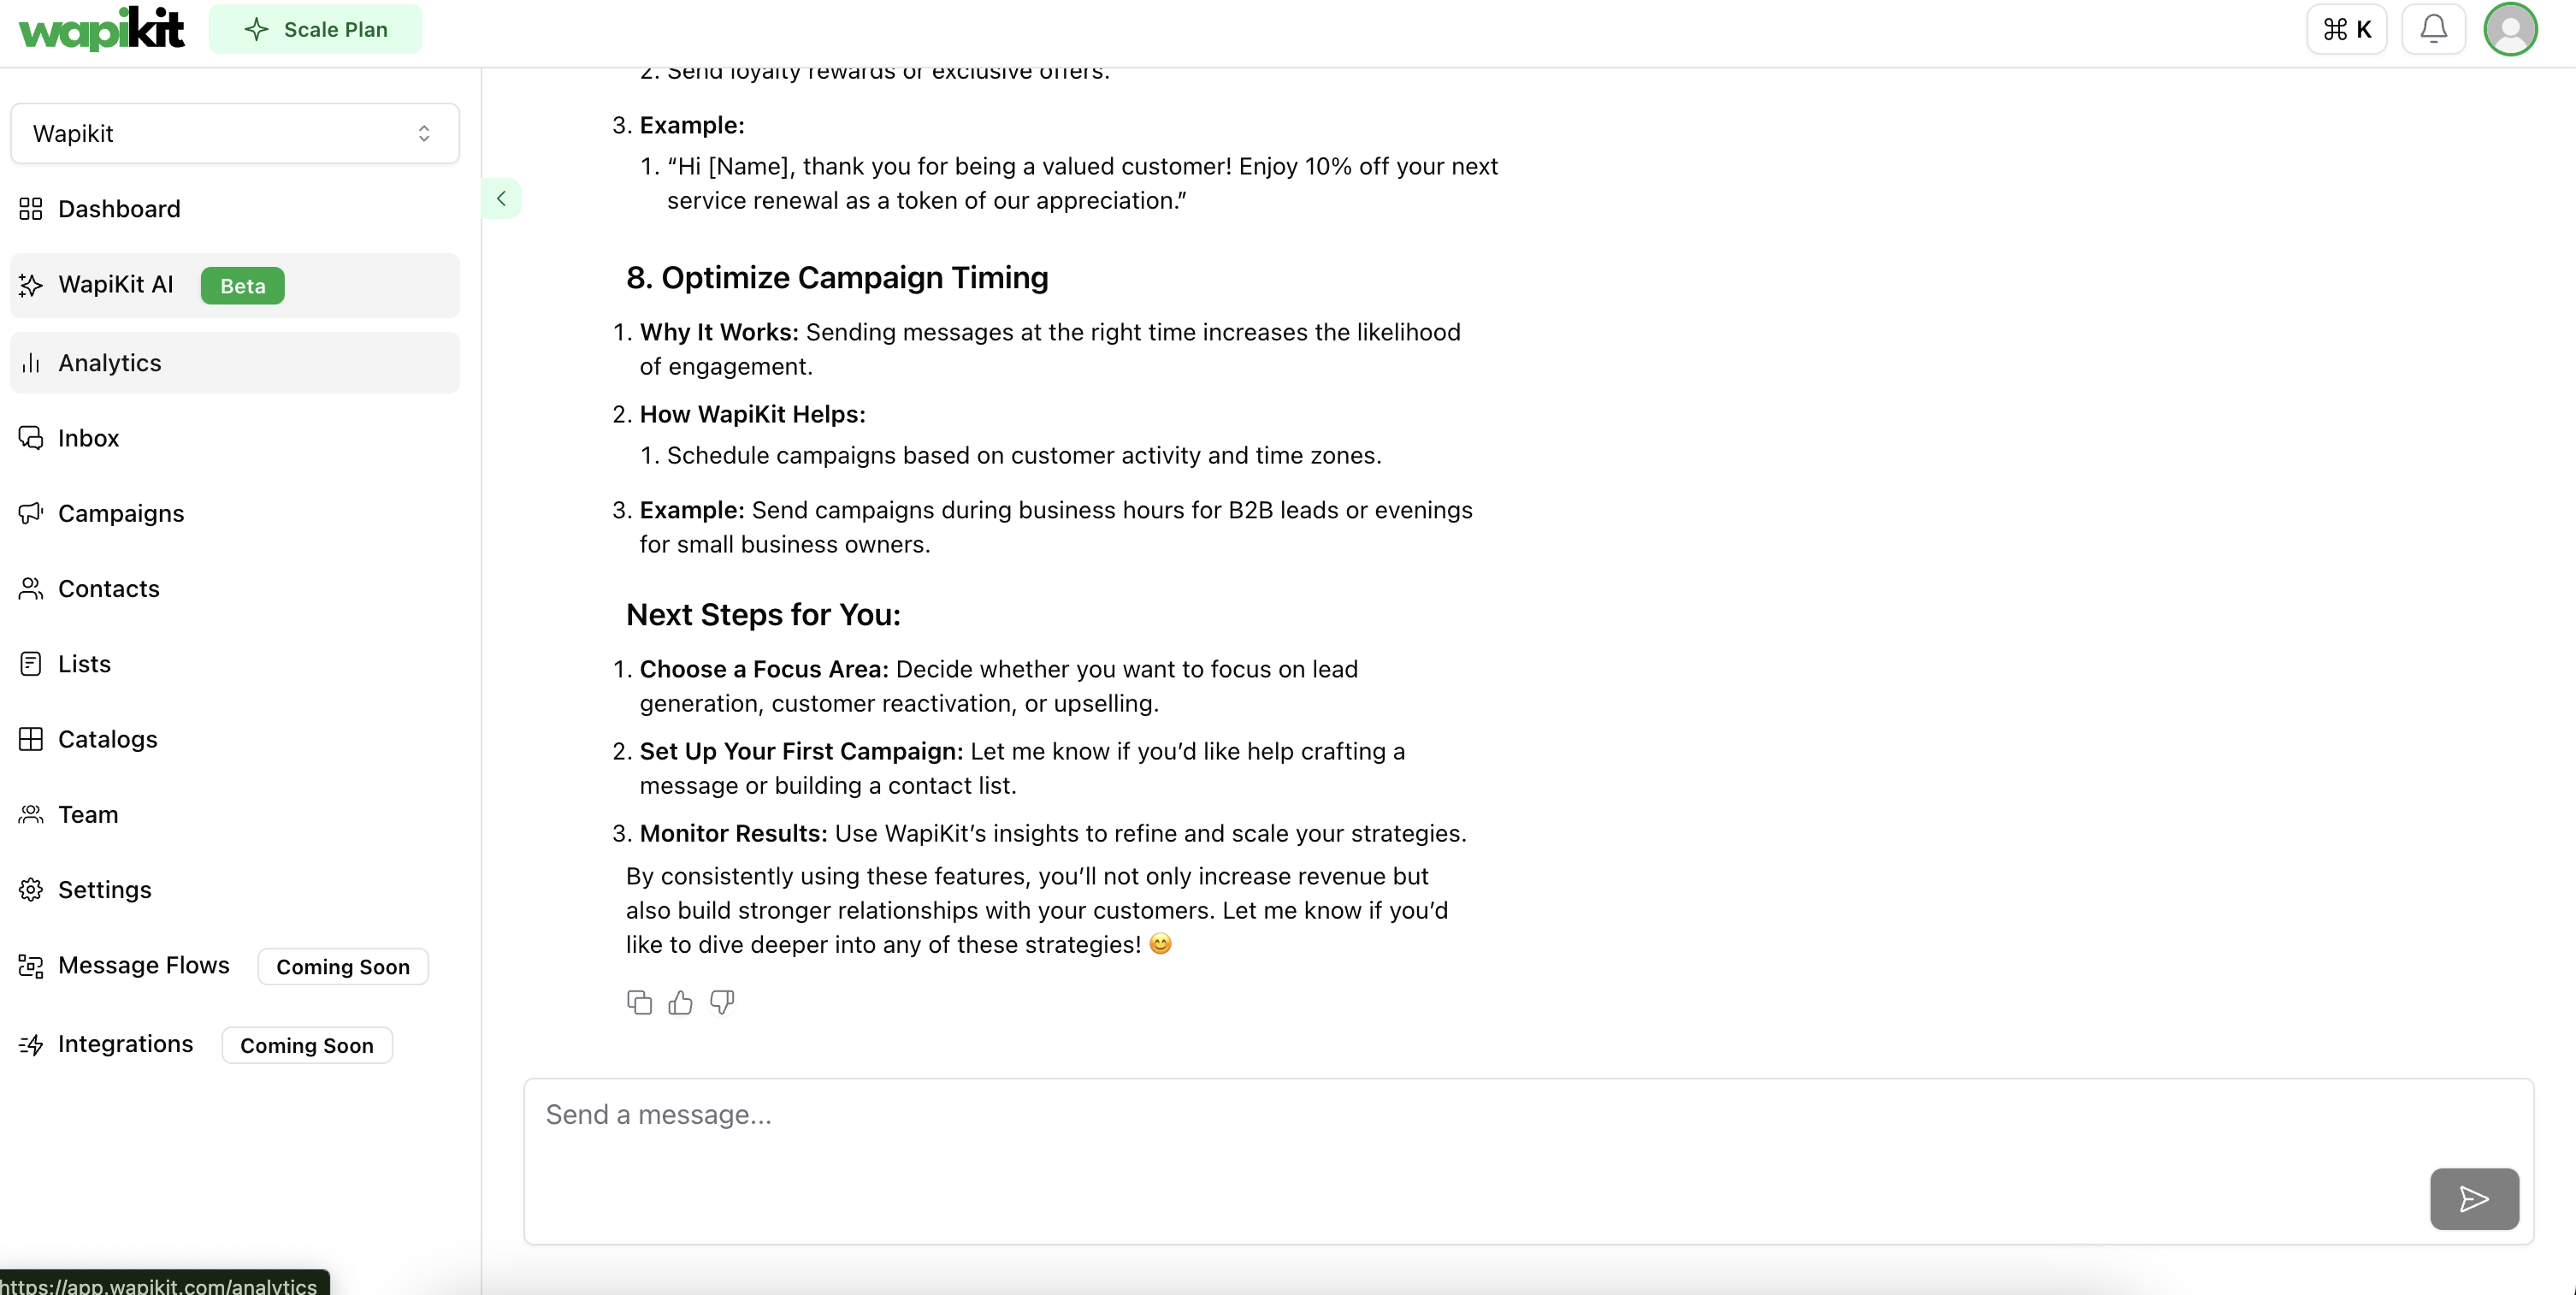Click the Dashboard grid icon

(x=31, y=209)
